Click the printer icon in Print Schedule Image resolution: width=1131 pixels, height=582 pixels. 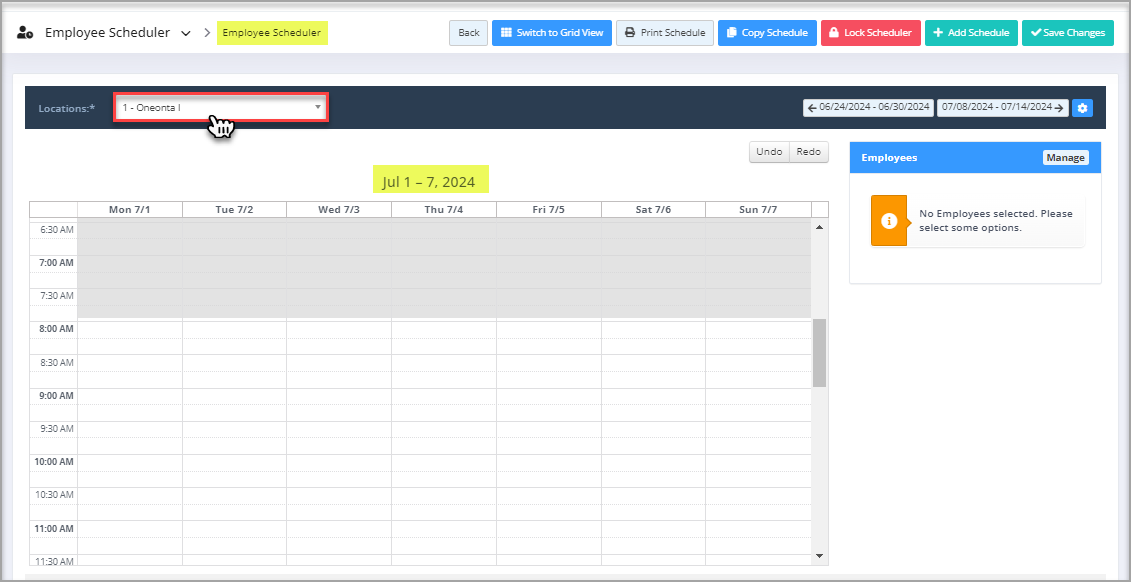pyautogui.click(x=630, y=32)
